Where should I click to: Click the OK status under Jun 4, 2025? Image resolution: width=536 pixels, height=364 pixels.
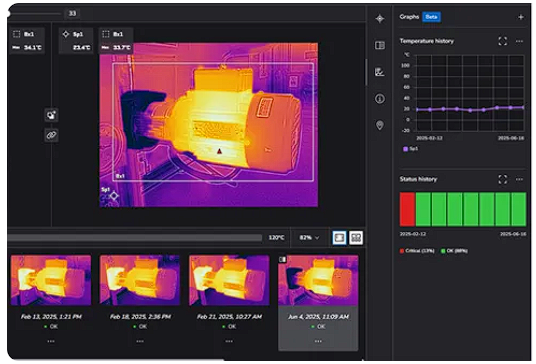pos(318,326)
